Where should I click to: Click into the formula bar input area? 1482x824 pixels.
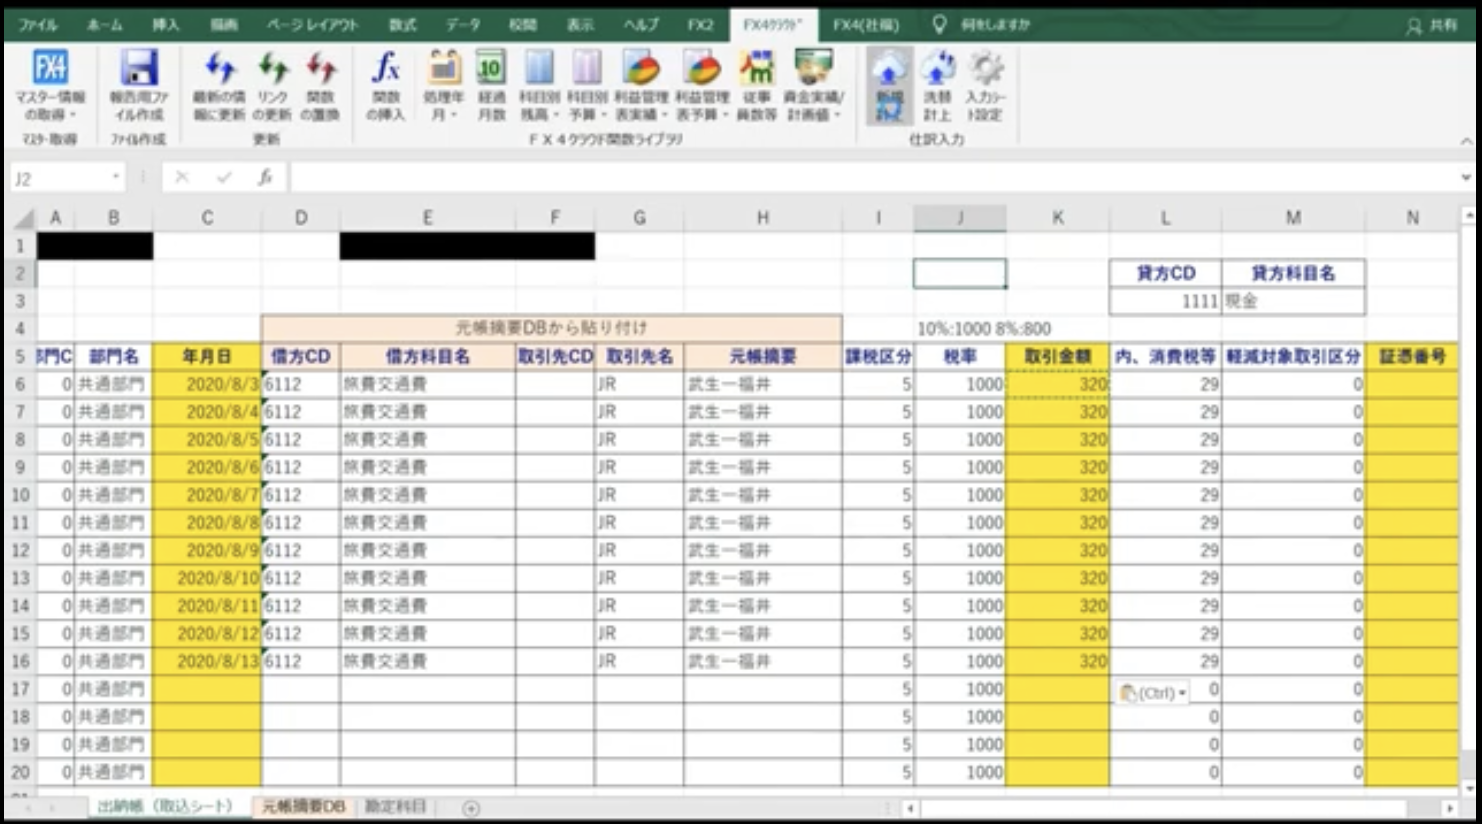click(x=870, y=178)
